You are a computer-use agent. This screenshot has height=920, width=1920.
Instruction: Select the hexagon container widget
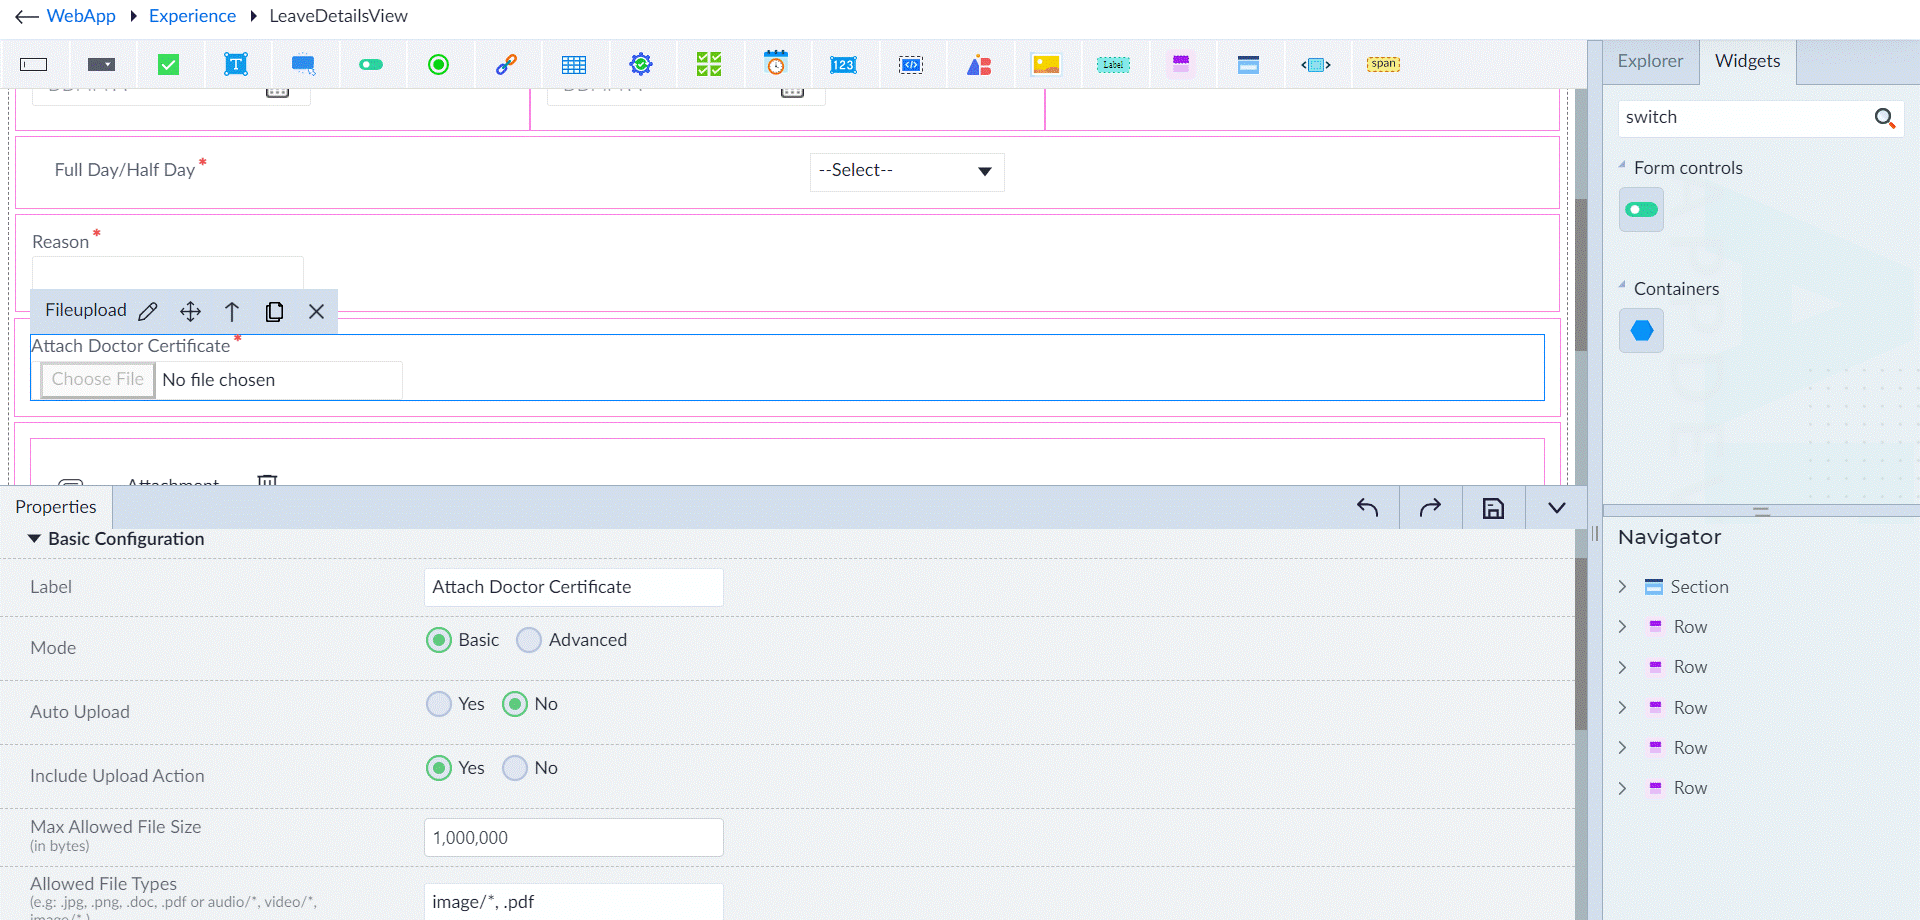(1641, 331)
